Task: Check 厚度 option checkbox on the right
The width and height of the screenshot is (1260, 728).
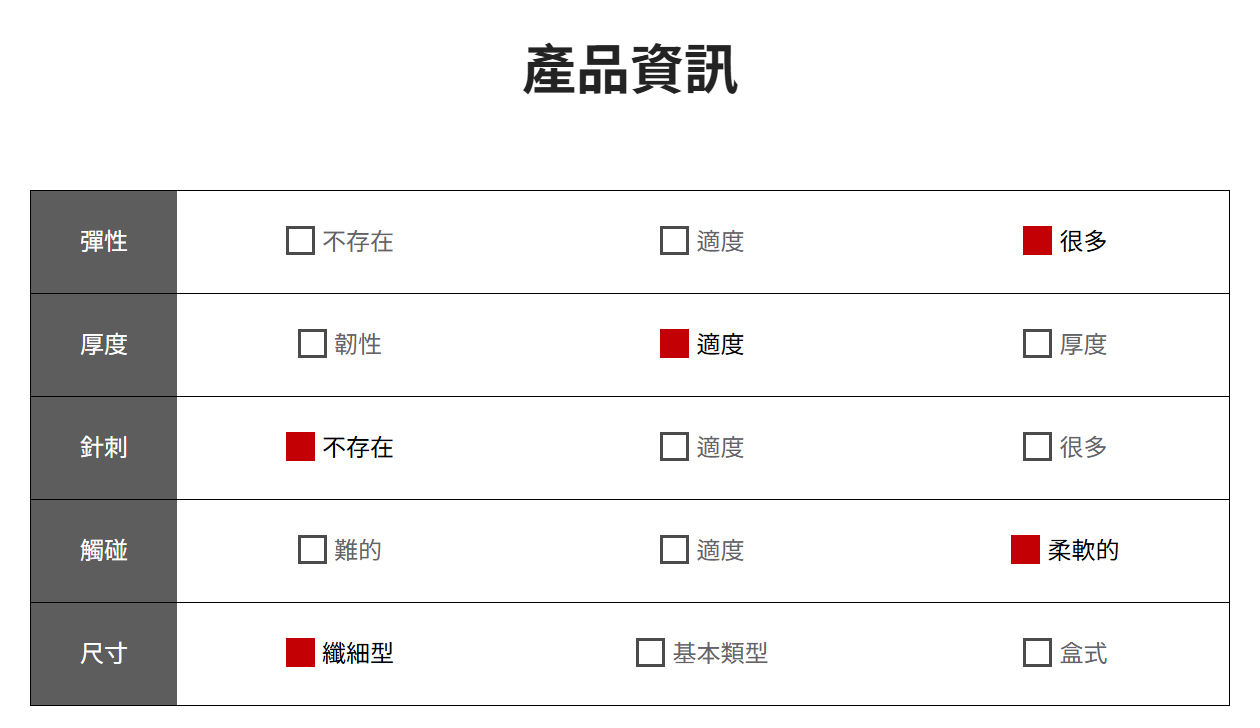Action: pos(1037,344)
